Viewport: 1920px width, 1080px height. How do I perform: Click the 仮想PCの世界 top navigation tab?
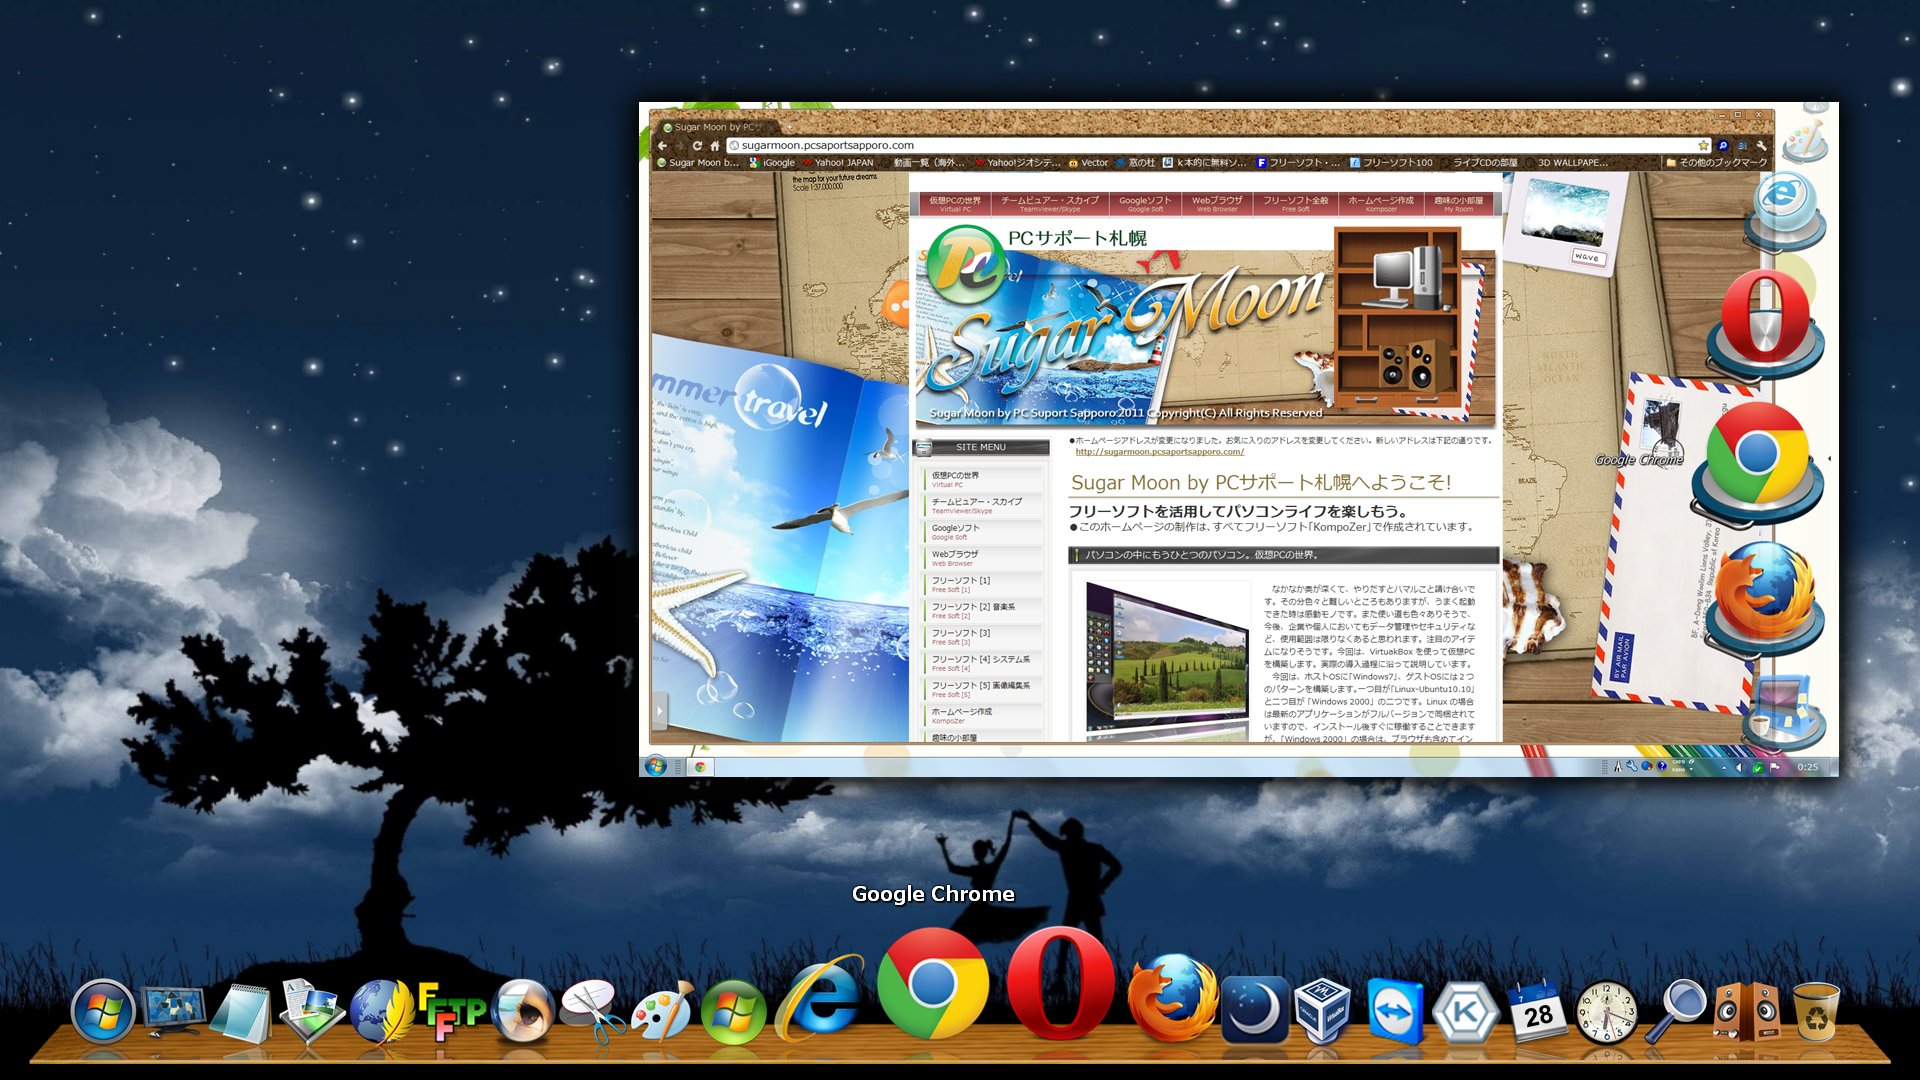tap(954, 203)
